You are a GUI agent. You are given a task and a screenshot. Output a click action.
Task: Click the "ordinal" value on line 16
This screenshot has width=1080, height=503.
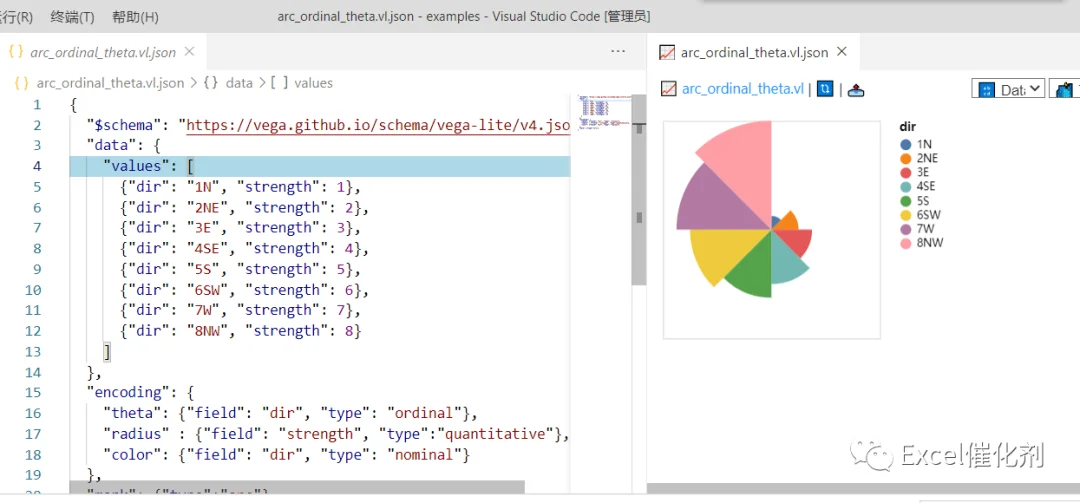click(x=425, y=413)
